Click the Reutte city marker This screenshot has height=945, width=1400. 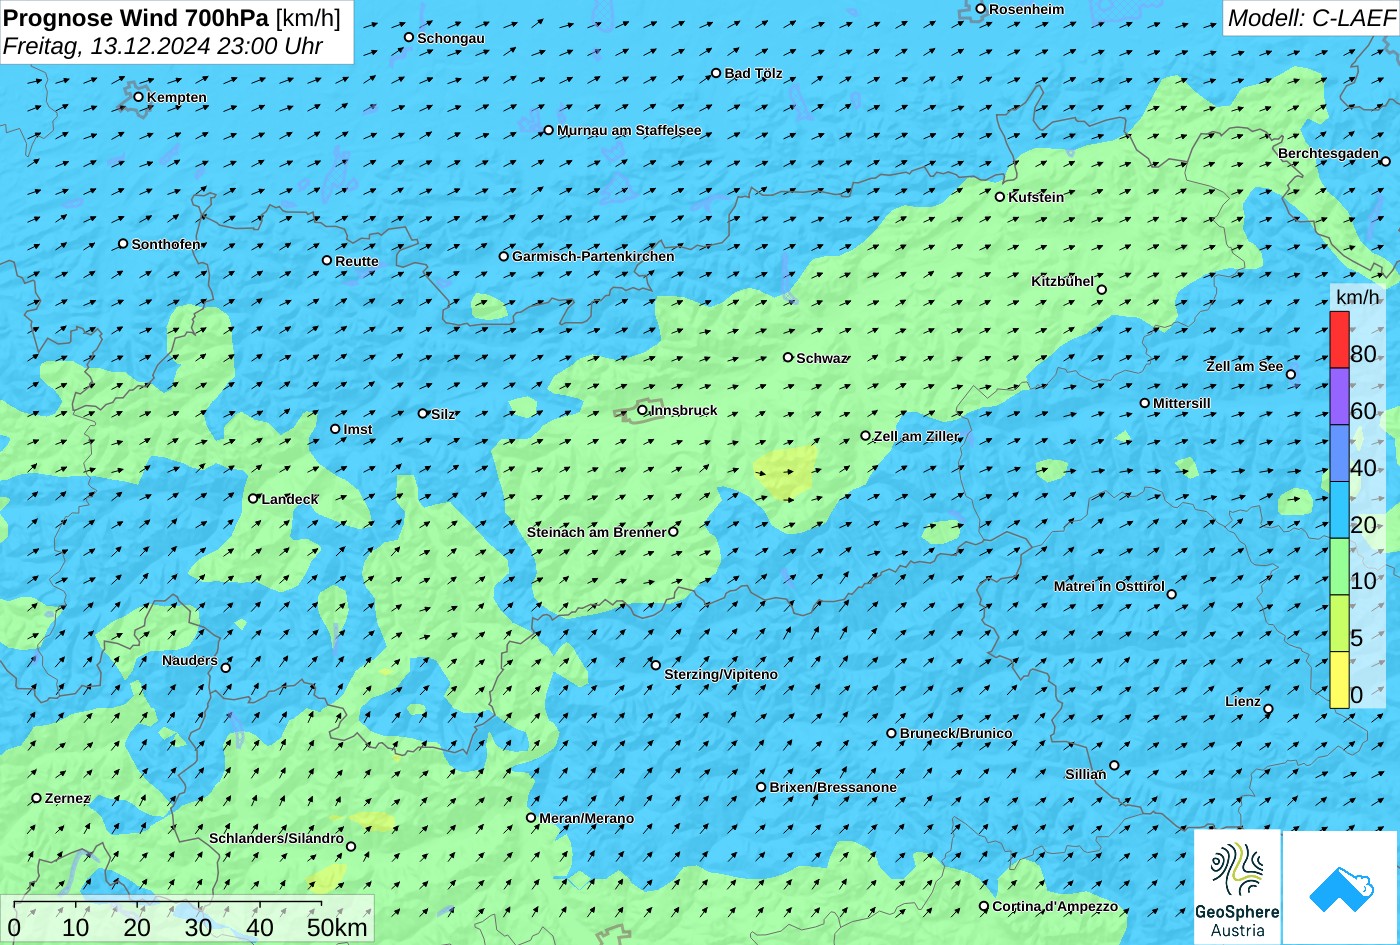327,260
